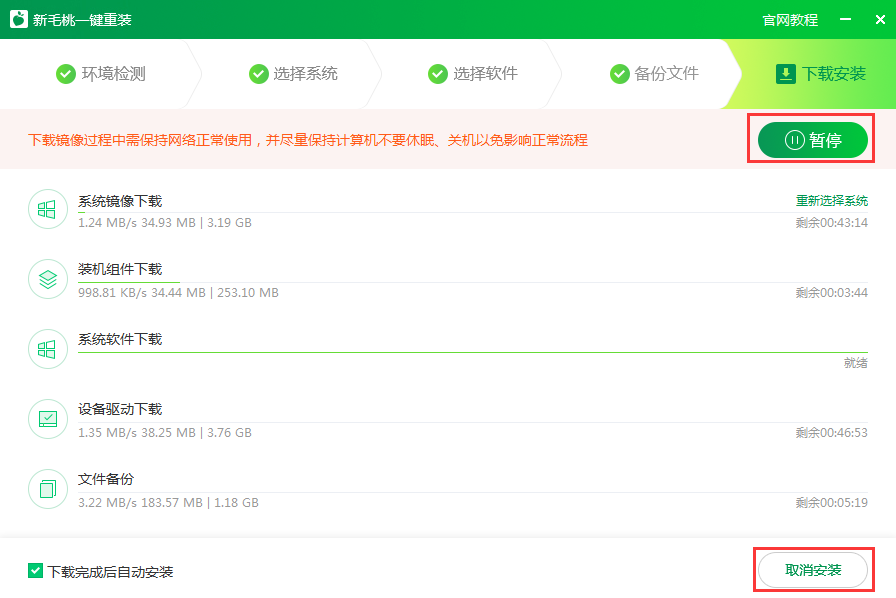Click the 选择软件 green checkmark icon
The image size is (896, 598).
438,74
